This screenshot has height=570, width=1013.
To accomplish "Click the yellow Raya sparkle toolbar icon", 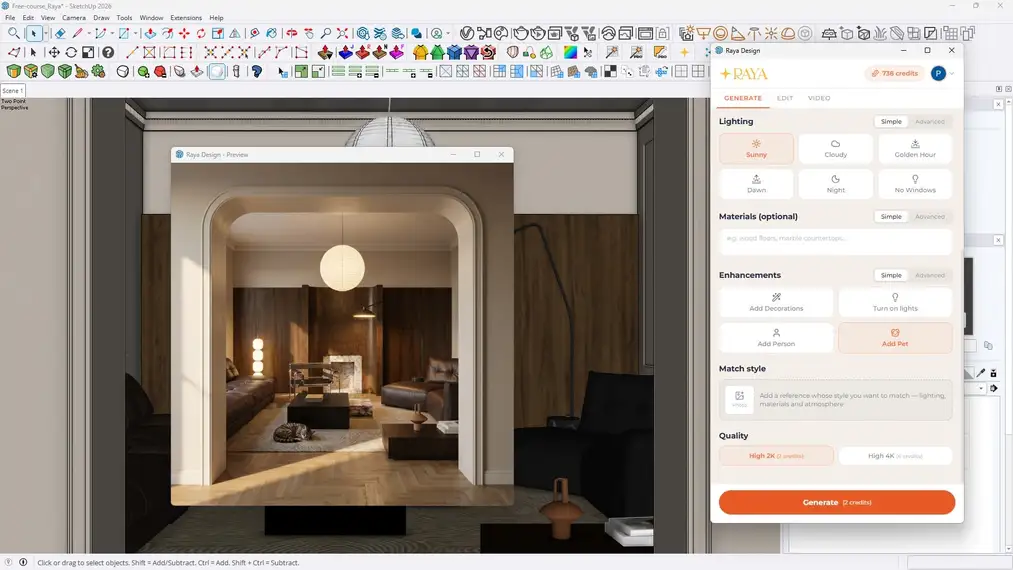I will click(x=684, y=52).
